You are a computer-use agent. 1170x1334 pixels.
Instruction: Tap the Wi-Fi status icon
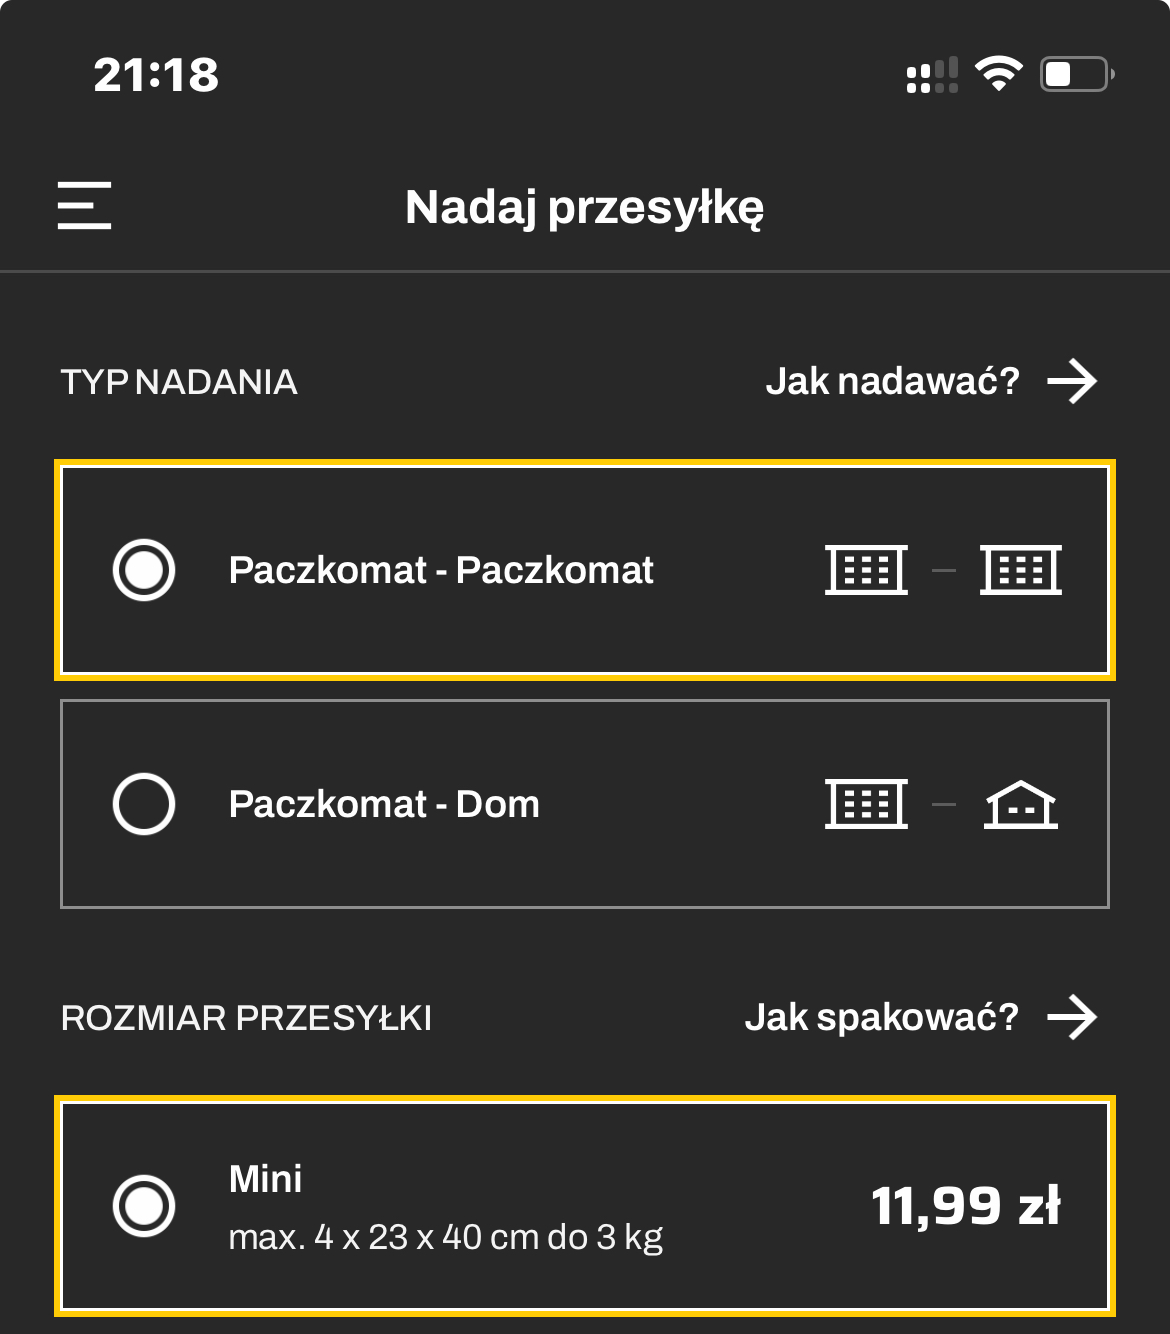tap(998, 74)
